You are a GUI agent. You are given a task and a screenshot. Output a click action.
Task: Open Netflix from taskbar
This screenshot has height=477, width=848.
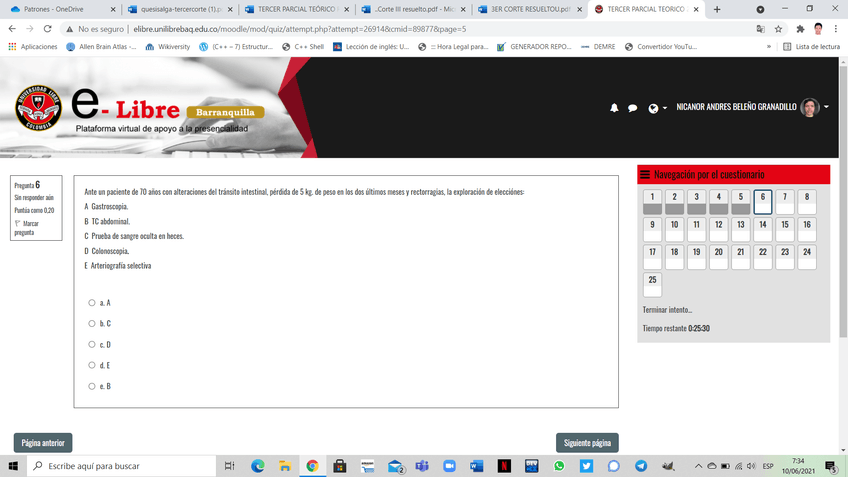[x=504, y=466]
